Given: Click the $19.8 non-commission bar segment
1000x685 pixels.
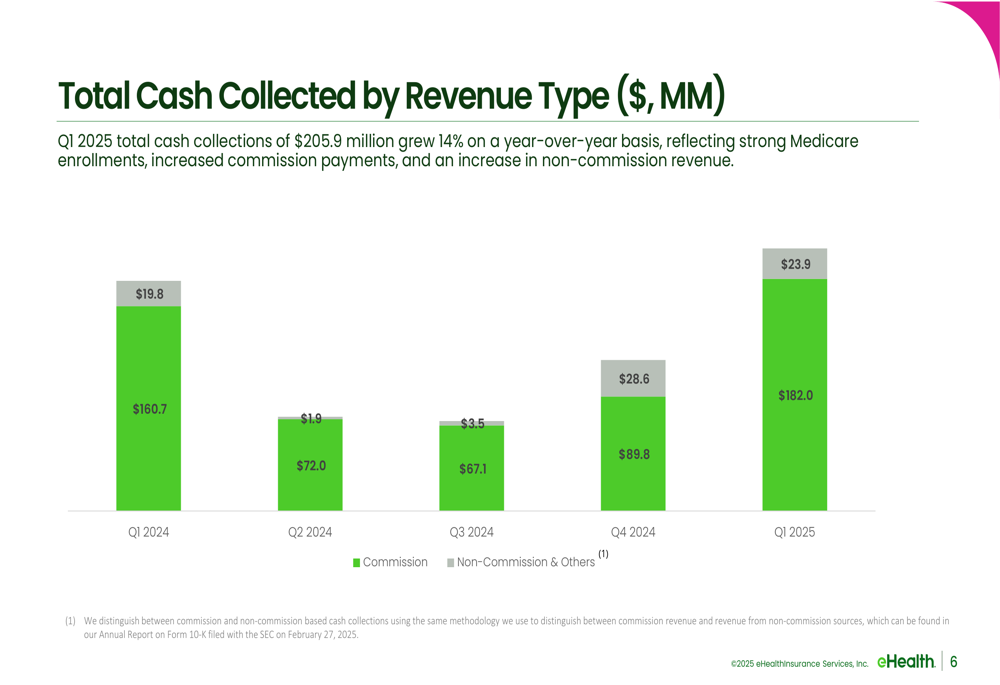Looking at the screenshot, I should point(149,294).
